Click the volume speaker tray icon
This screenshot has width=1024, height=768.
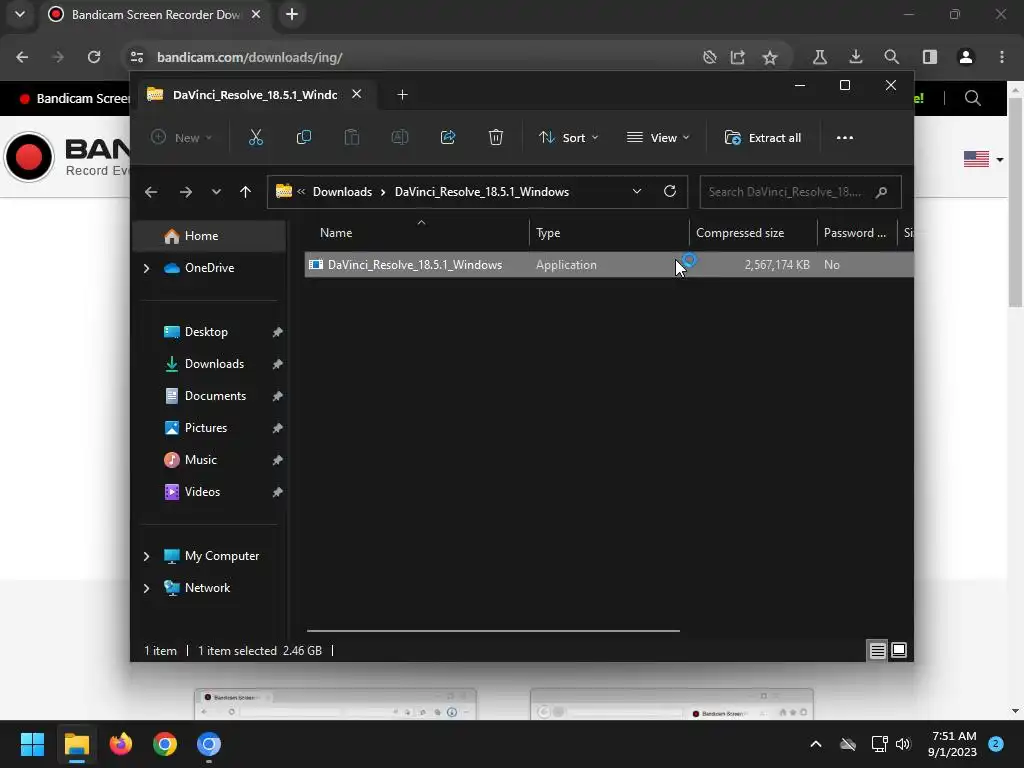(x=903, y=744)
